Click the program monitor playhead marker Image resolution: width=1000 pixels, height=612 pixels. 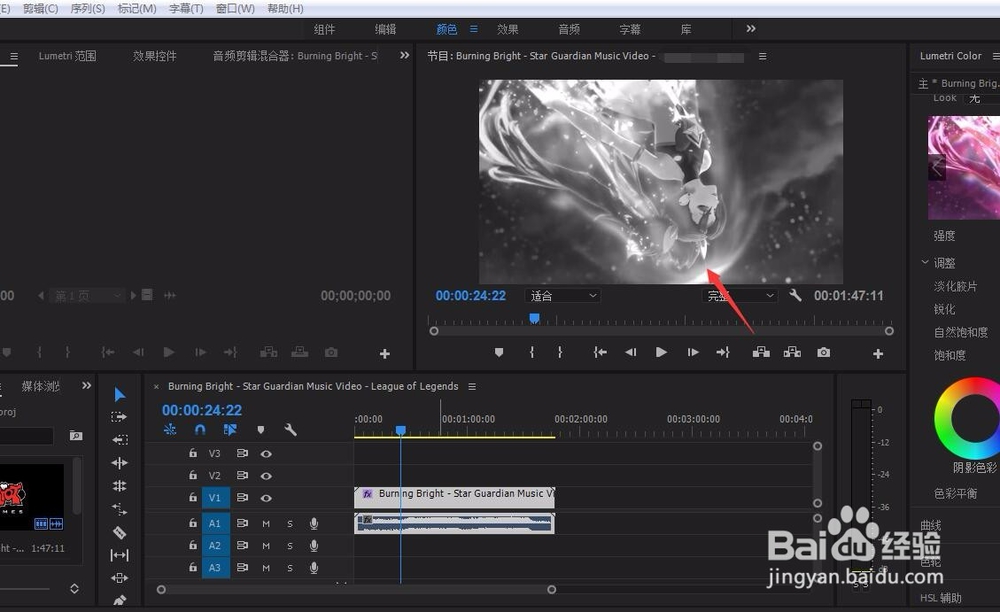(534, 317)
